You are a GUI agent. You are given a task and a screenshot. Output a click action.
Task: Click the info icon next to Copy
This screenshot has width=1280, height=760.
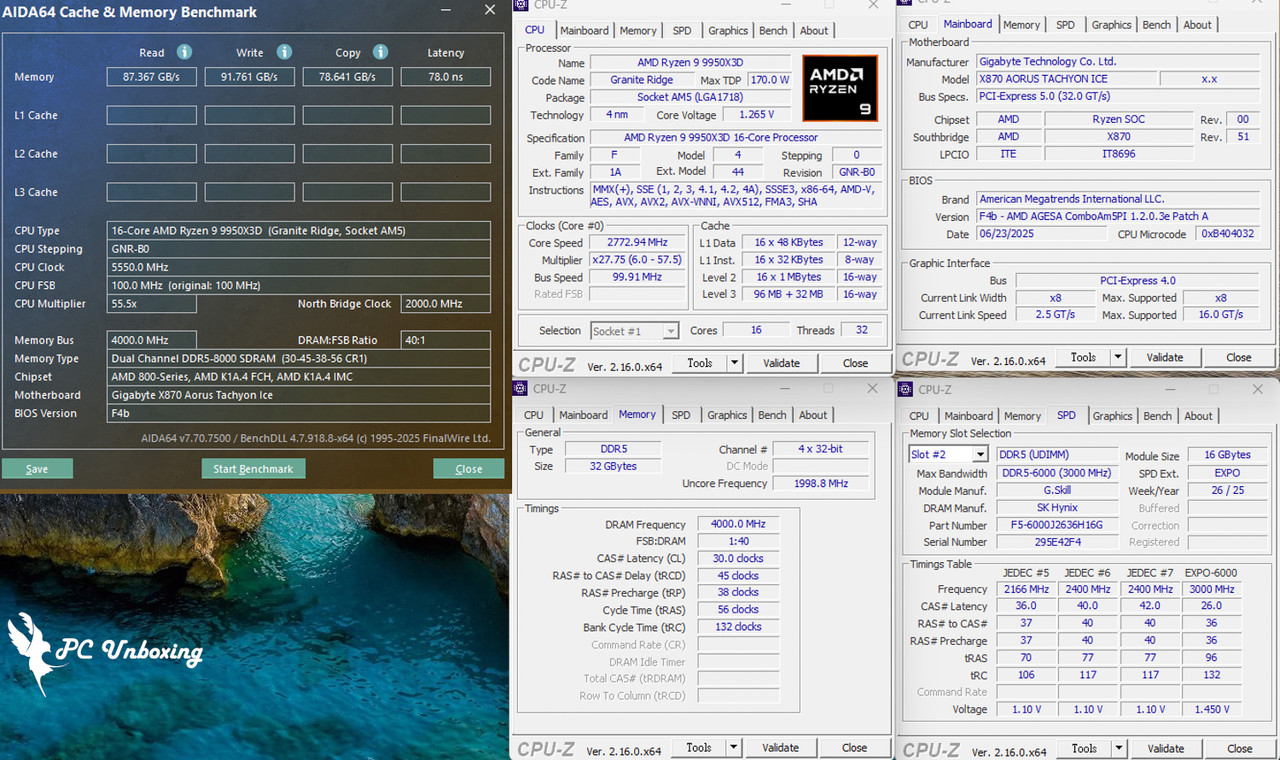(x=380, y=52)
